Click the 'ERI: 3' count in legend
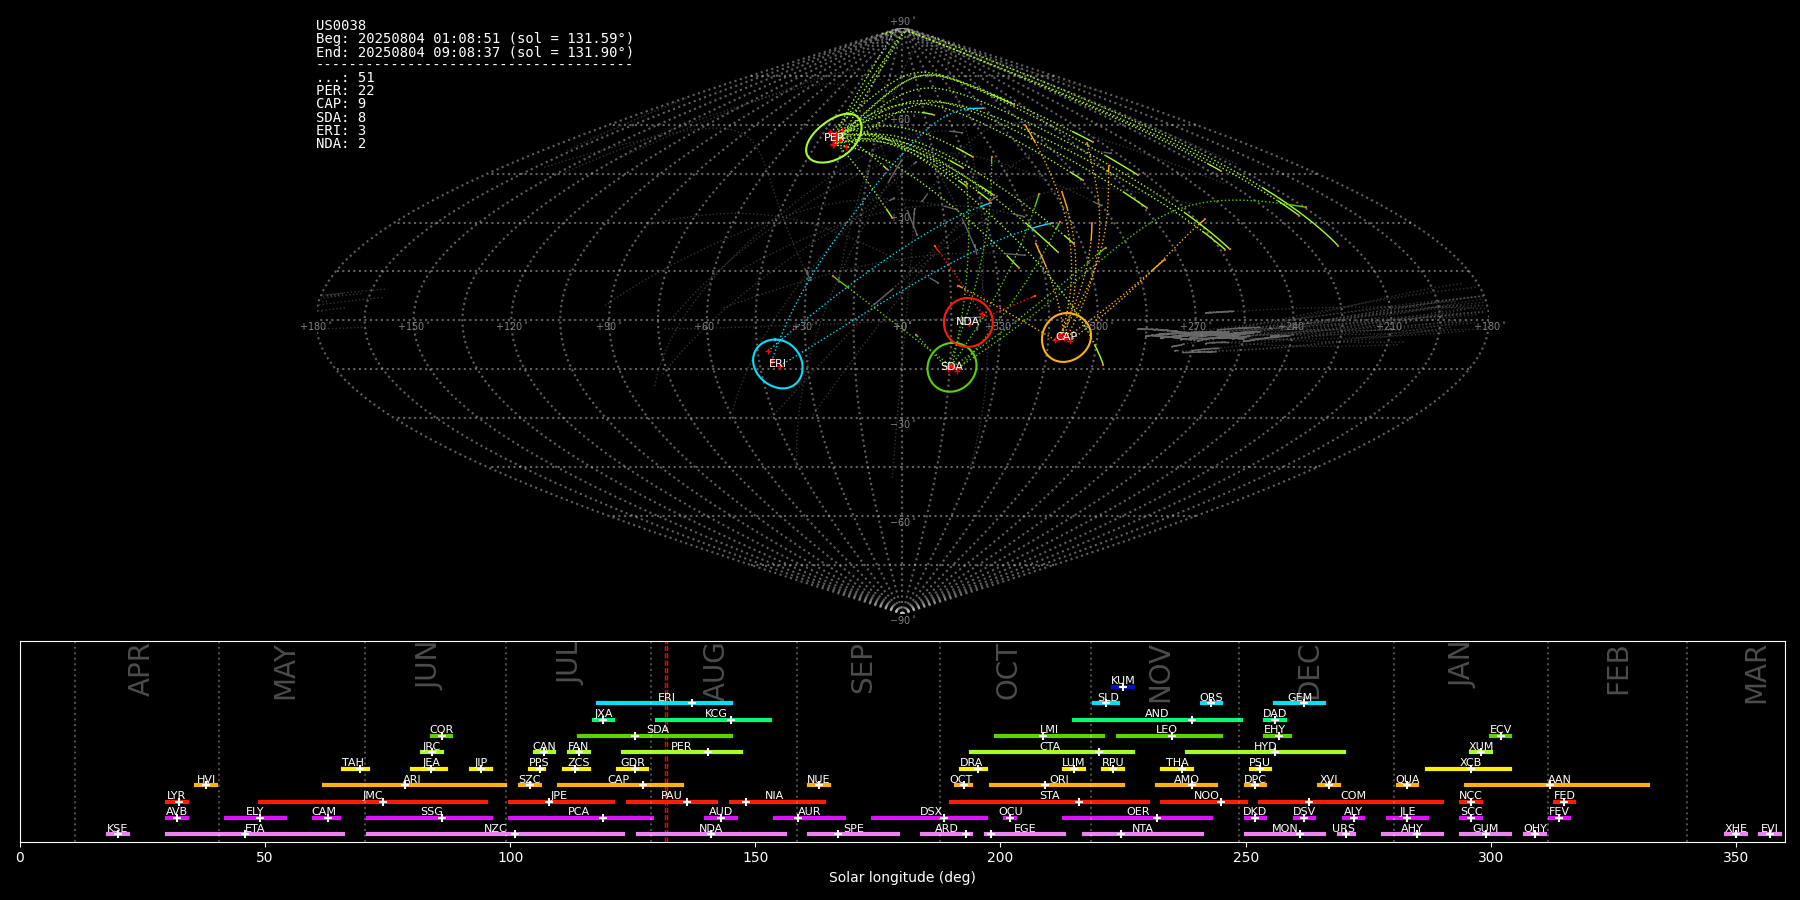 pyautogui.click(x=341, y=131)
